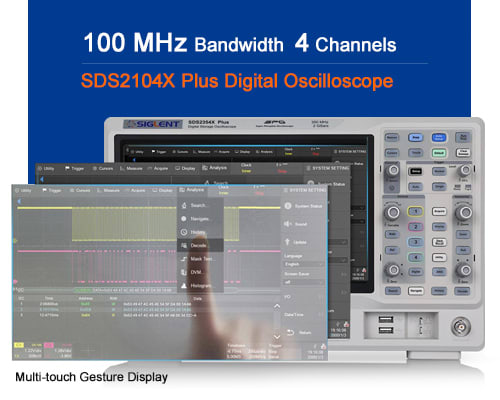This screenshot has width=500, height=400.
Task: Open the Search item in the Analysis menu
Action: coord(200,206)
